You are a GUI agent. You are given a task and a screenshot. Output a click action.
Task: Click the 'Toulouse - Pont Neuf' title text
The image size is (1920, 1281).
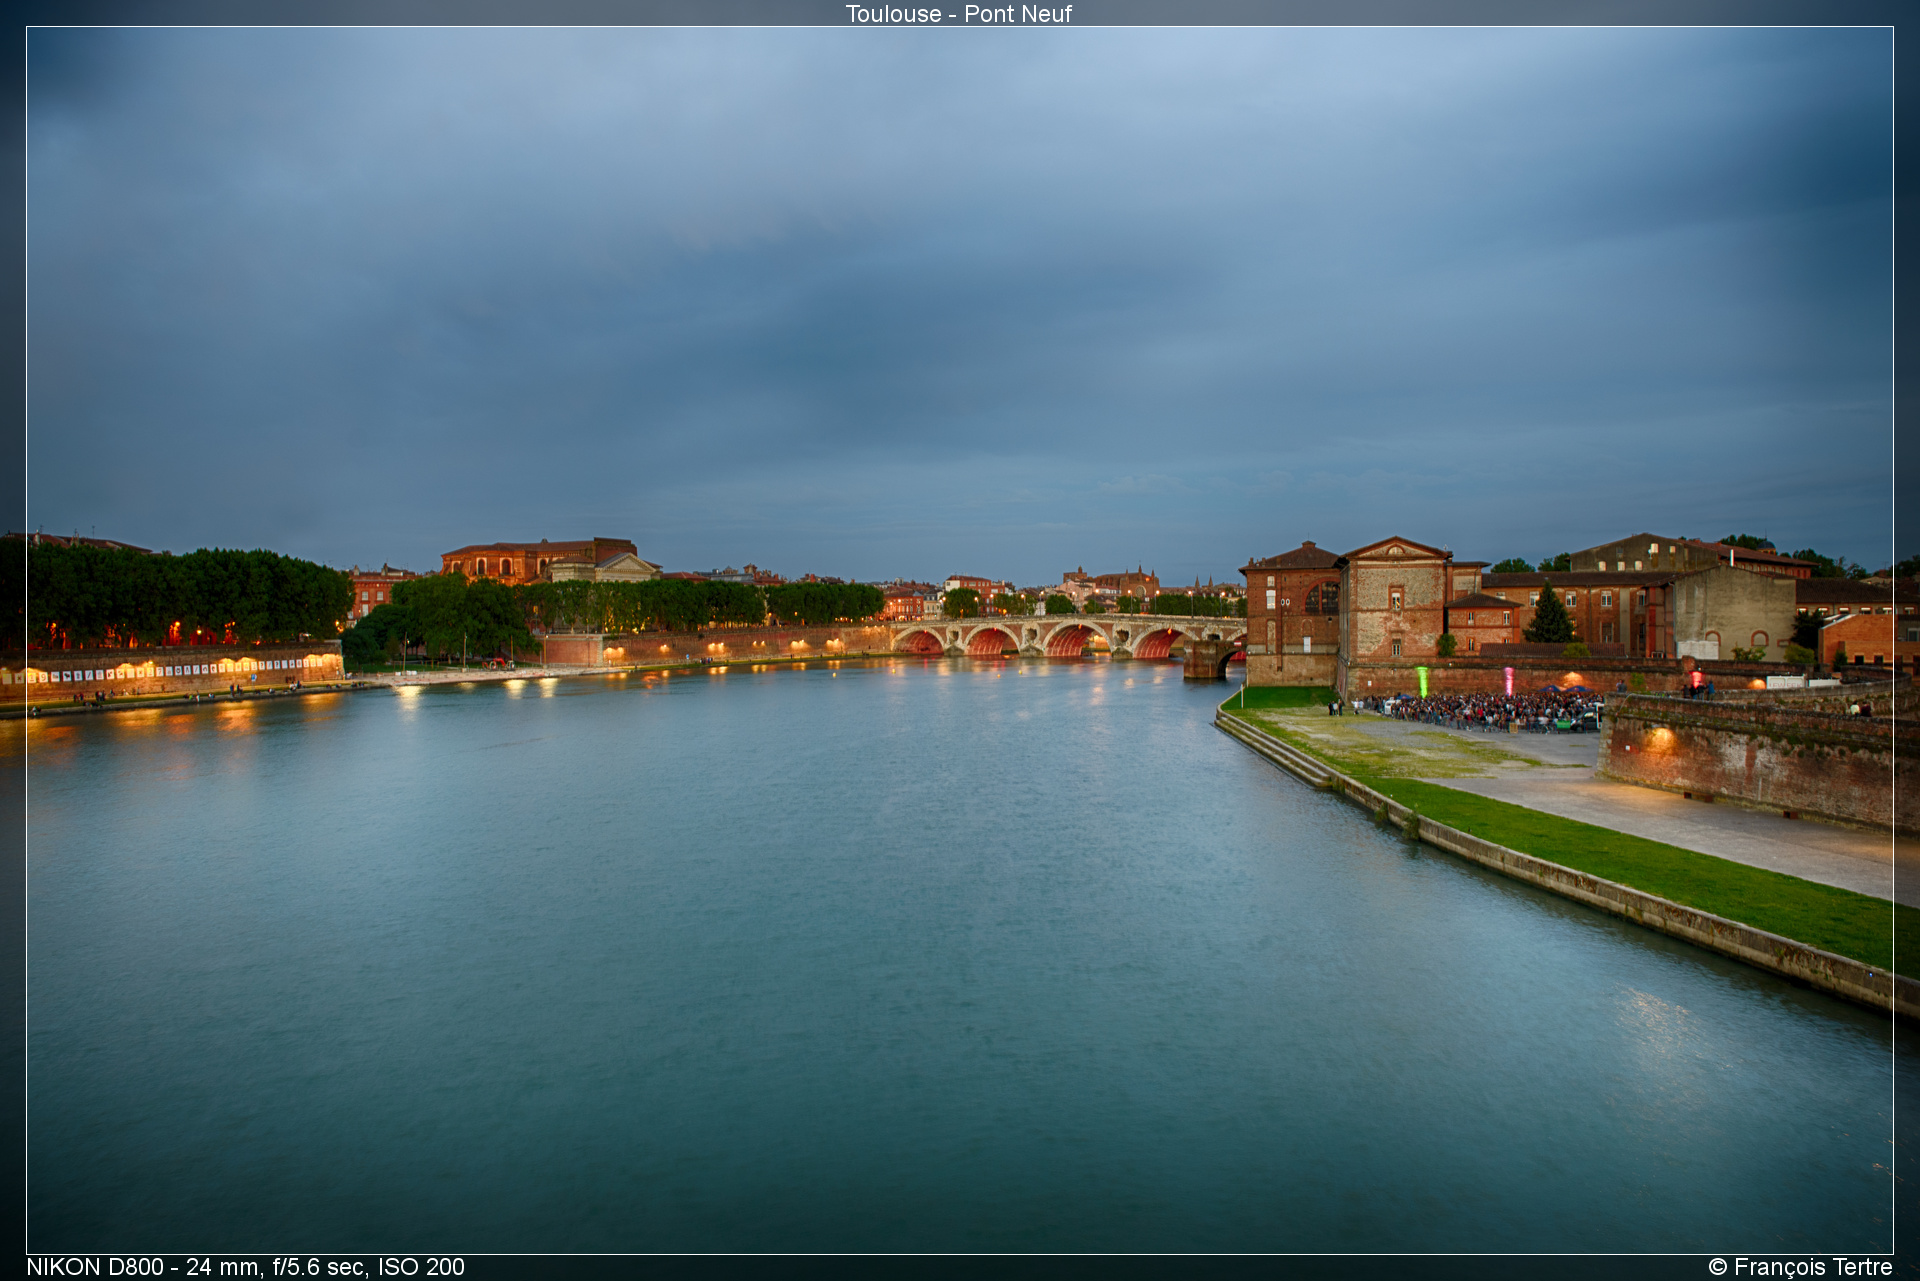[x=958, y=14]
